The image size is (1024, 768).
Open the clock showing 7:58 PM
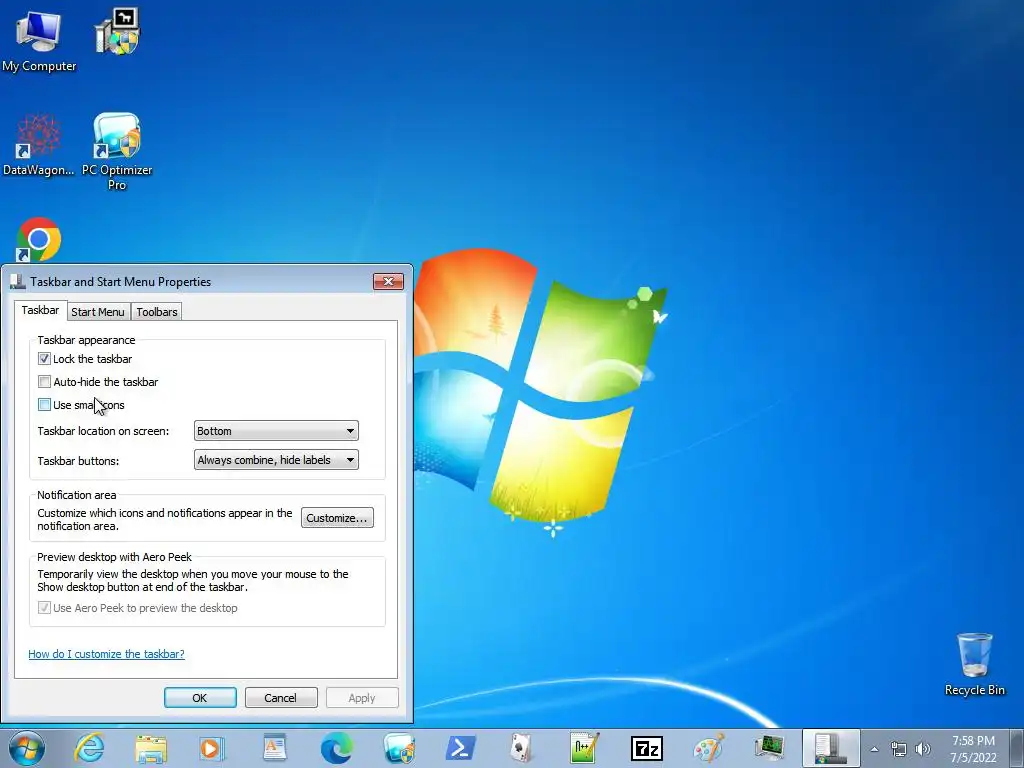click(x=973, y=749)
